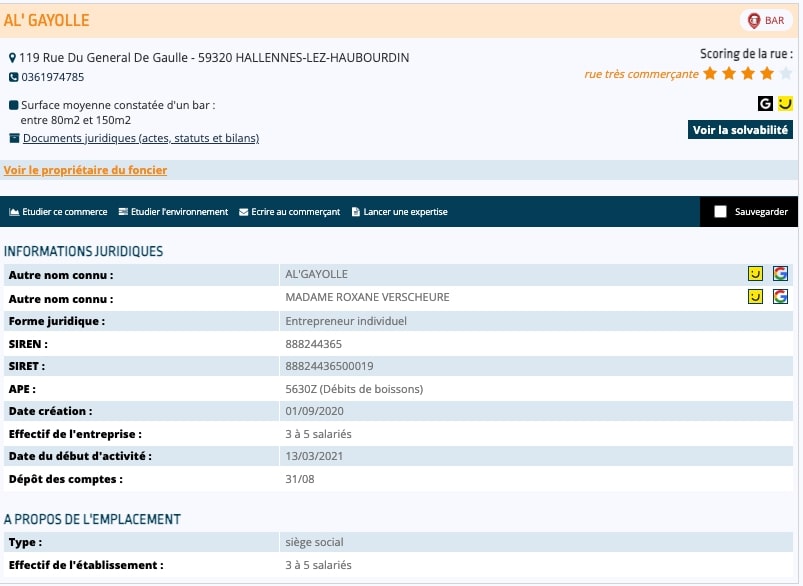Image resolution: width=803 pixels, height=586 pixels.
Task: Click the Google icon in the AL'GAYOLLE row
Action: point(780,273)
